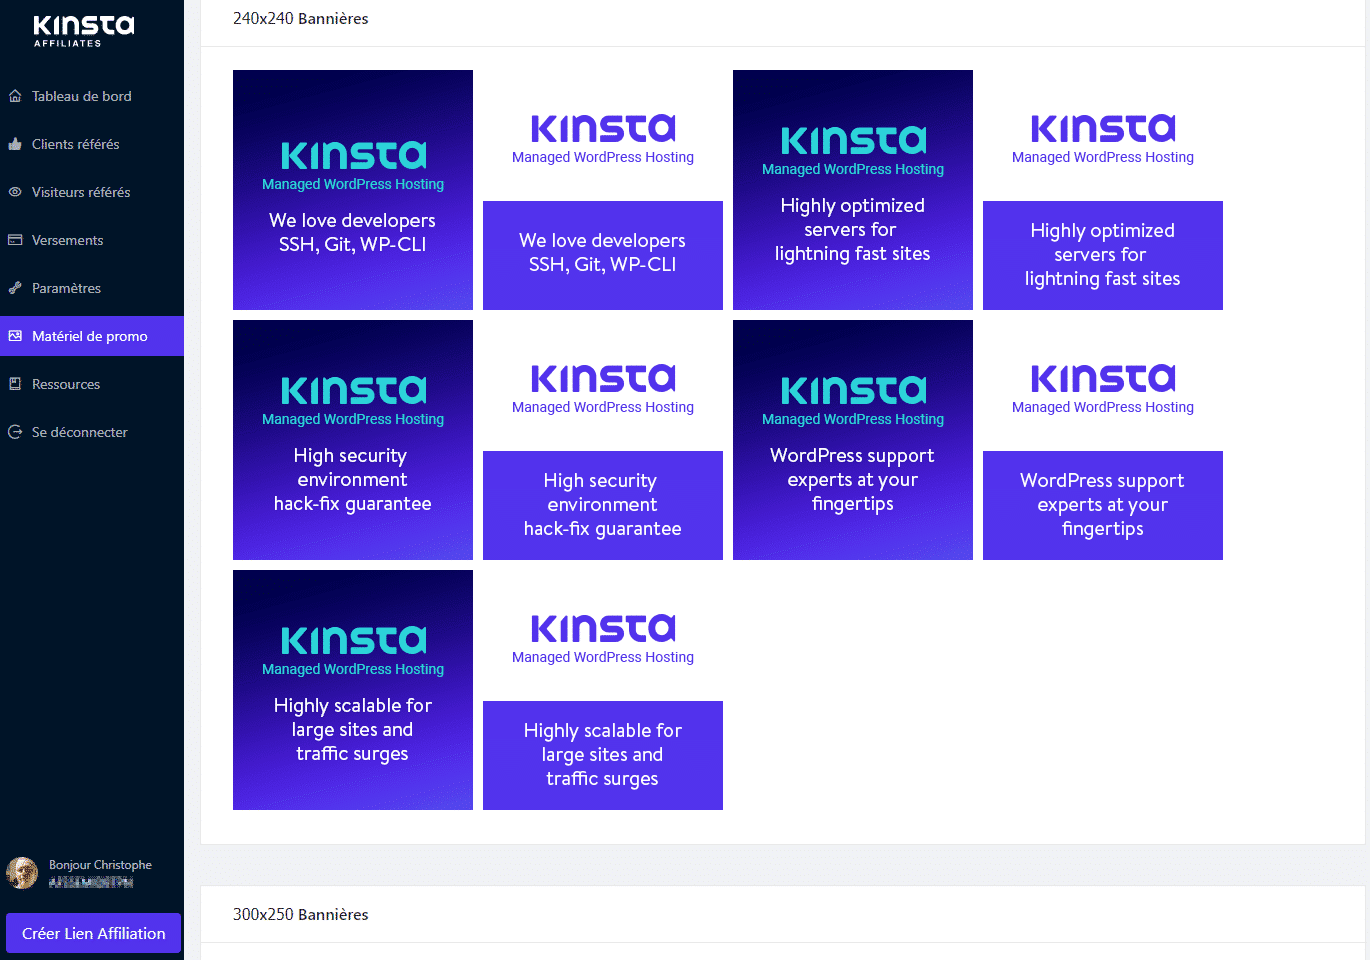Open Versements via its card icon

(14, 240)
